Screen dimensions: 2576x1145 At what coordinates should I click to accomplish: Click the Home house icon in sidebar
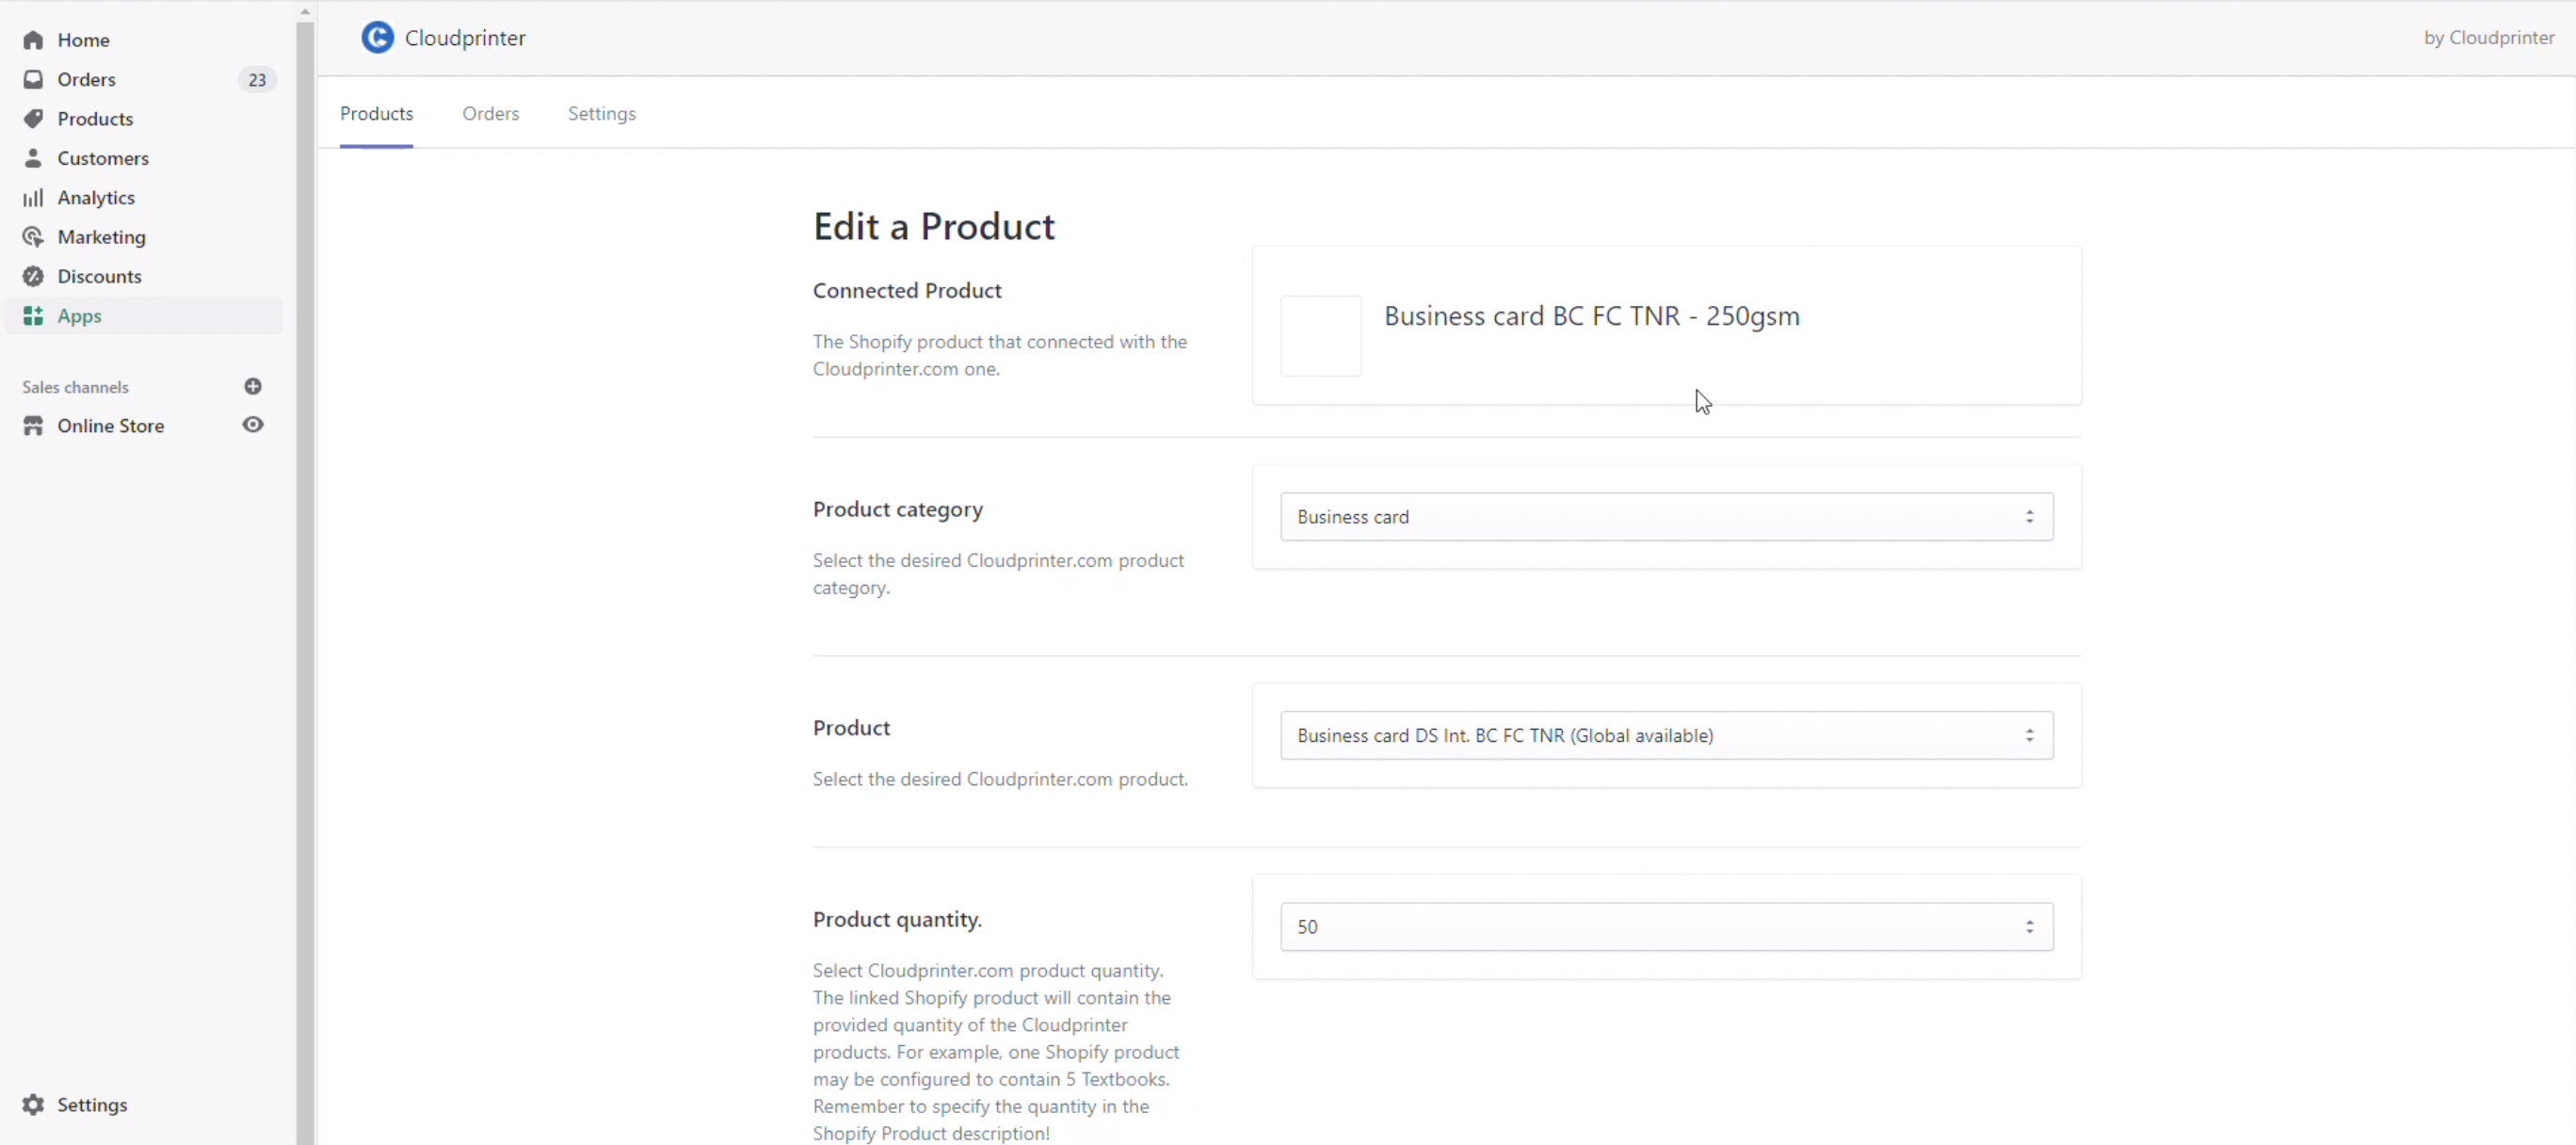coord(33,40)
